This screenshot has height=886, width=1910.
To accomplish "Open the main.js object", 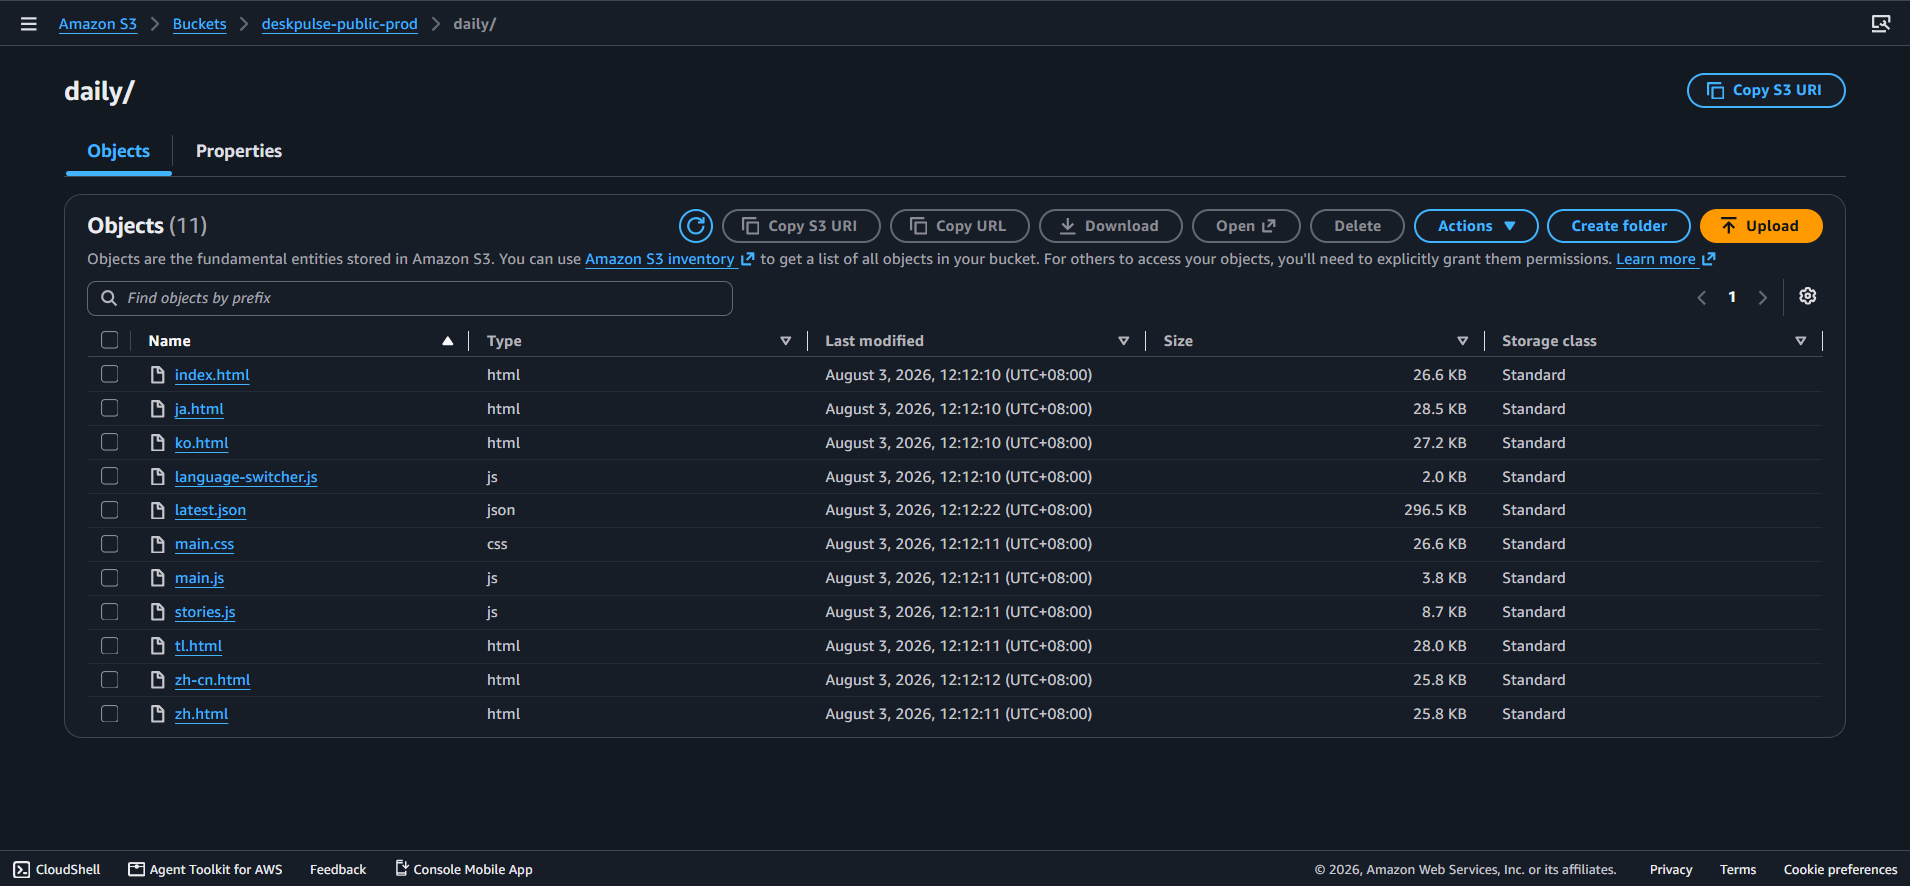I will pyautogui.click(x=199, y=578).
